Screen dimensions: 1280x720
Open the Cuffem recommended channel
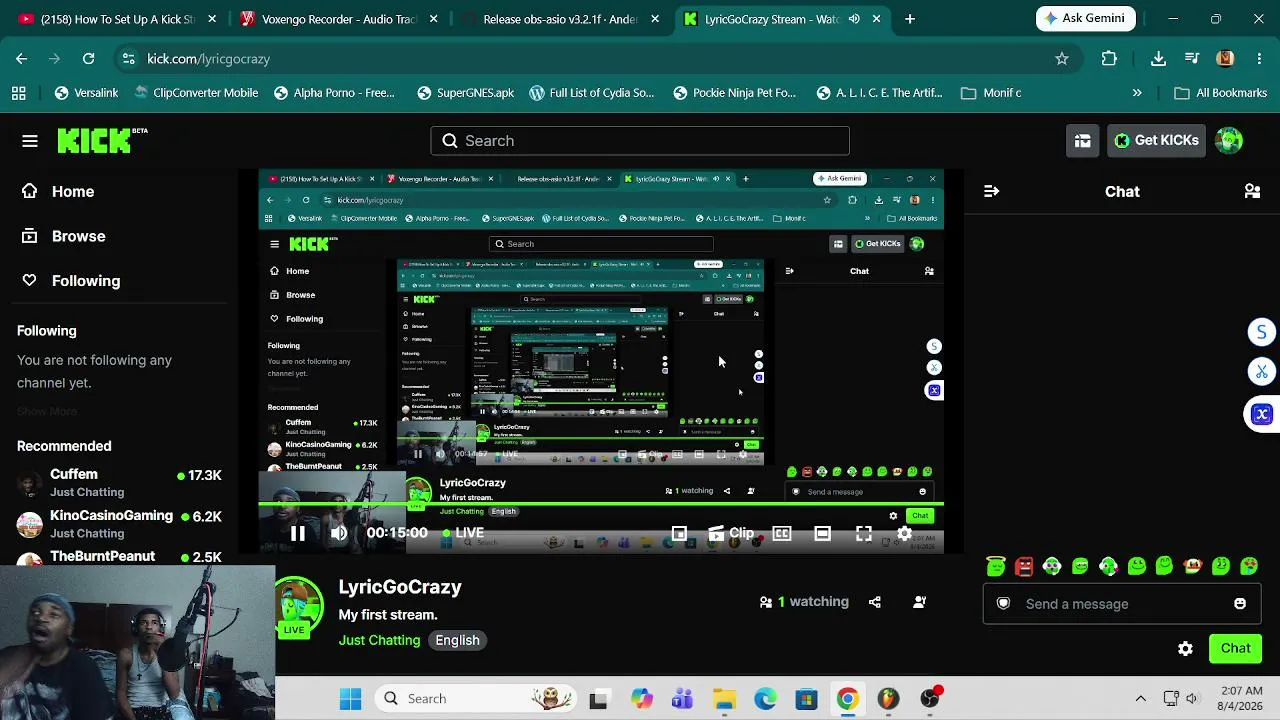coord(120,482)
